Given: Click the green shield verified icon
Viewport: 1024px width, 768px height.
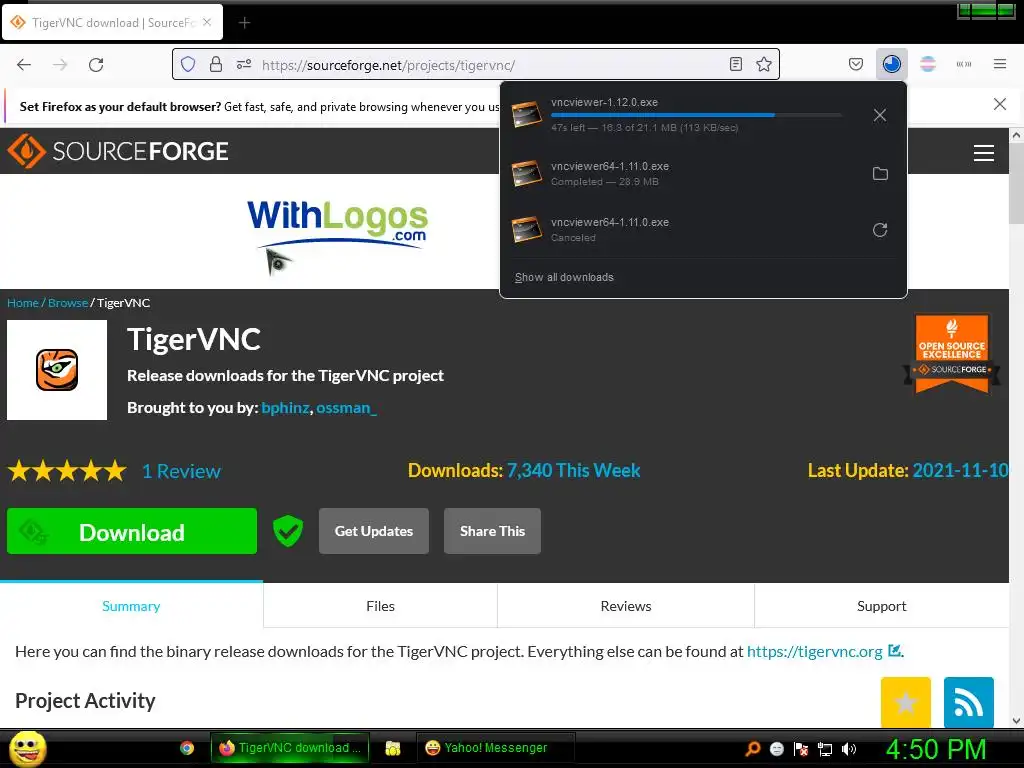Looking at the screenshot, I should tap(288, 531).
